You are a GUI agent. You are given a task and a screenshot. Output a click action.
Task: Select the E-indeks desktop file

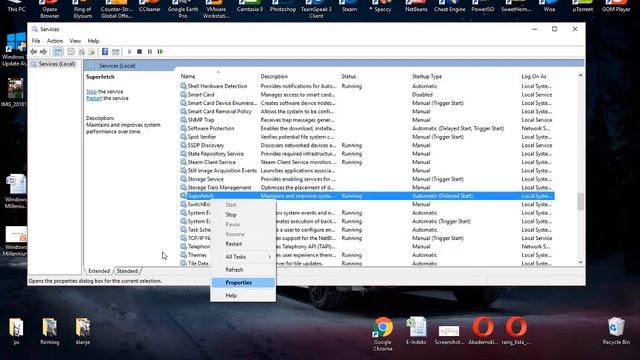tap(416, 331)
